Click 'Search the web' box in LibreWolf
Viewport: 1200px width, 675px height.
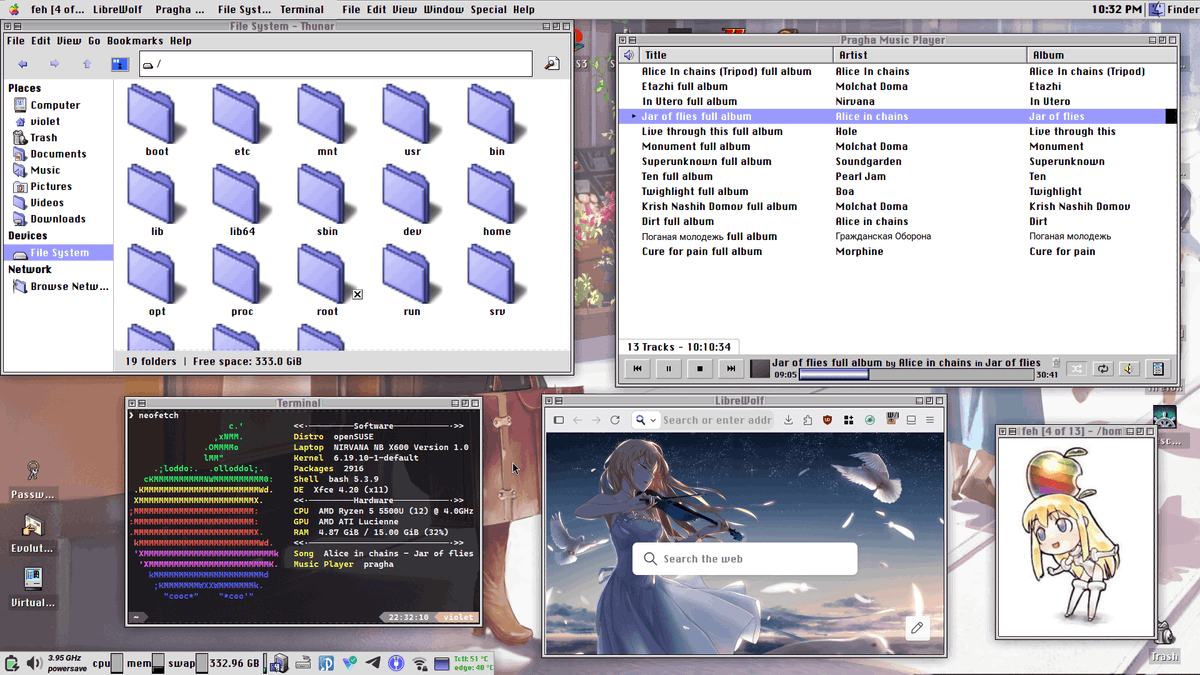(745, 559)
